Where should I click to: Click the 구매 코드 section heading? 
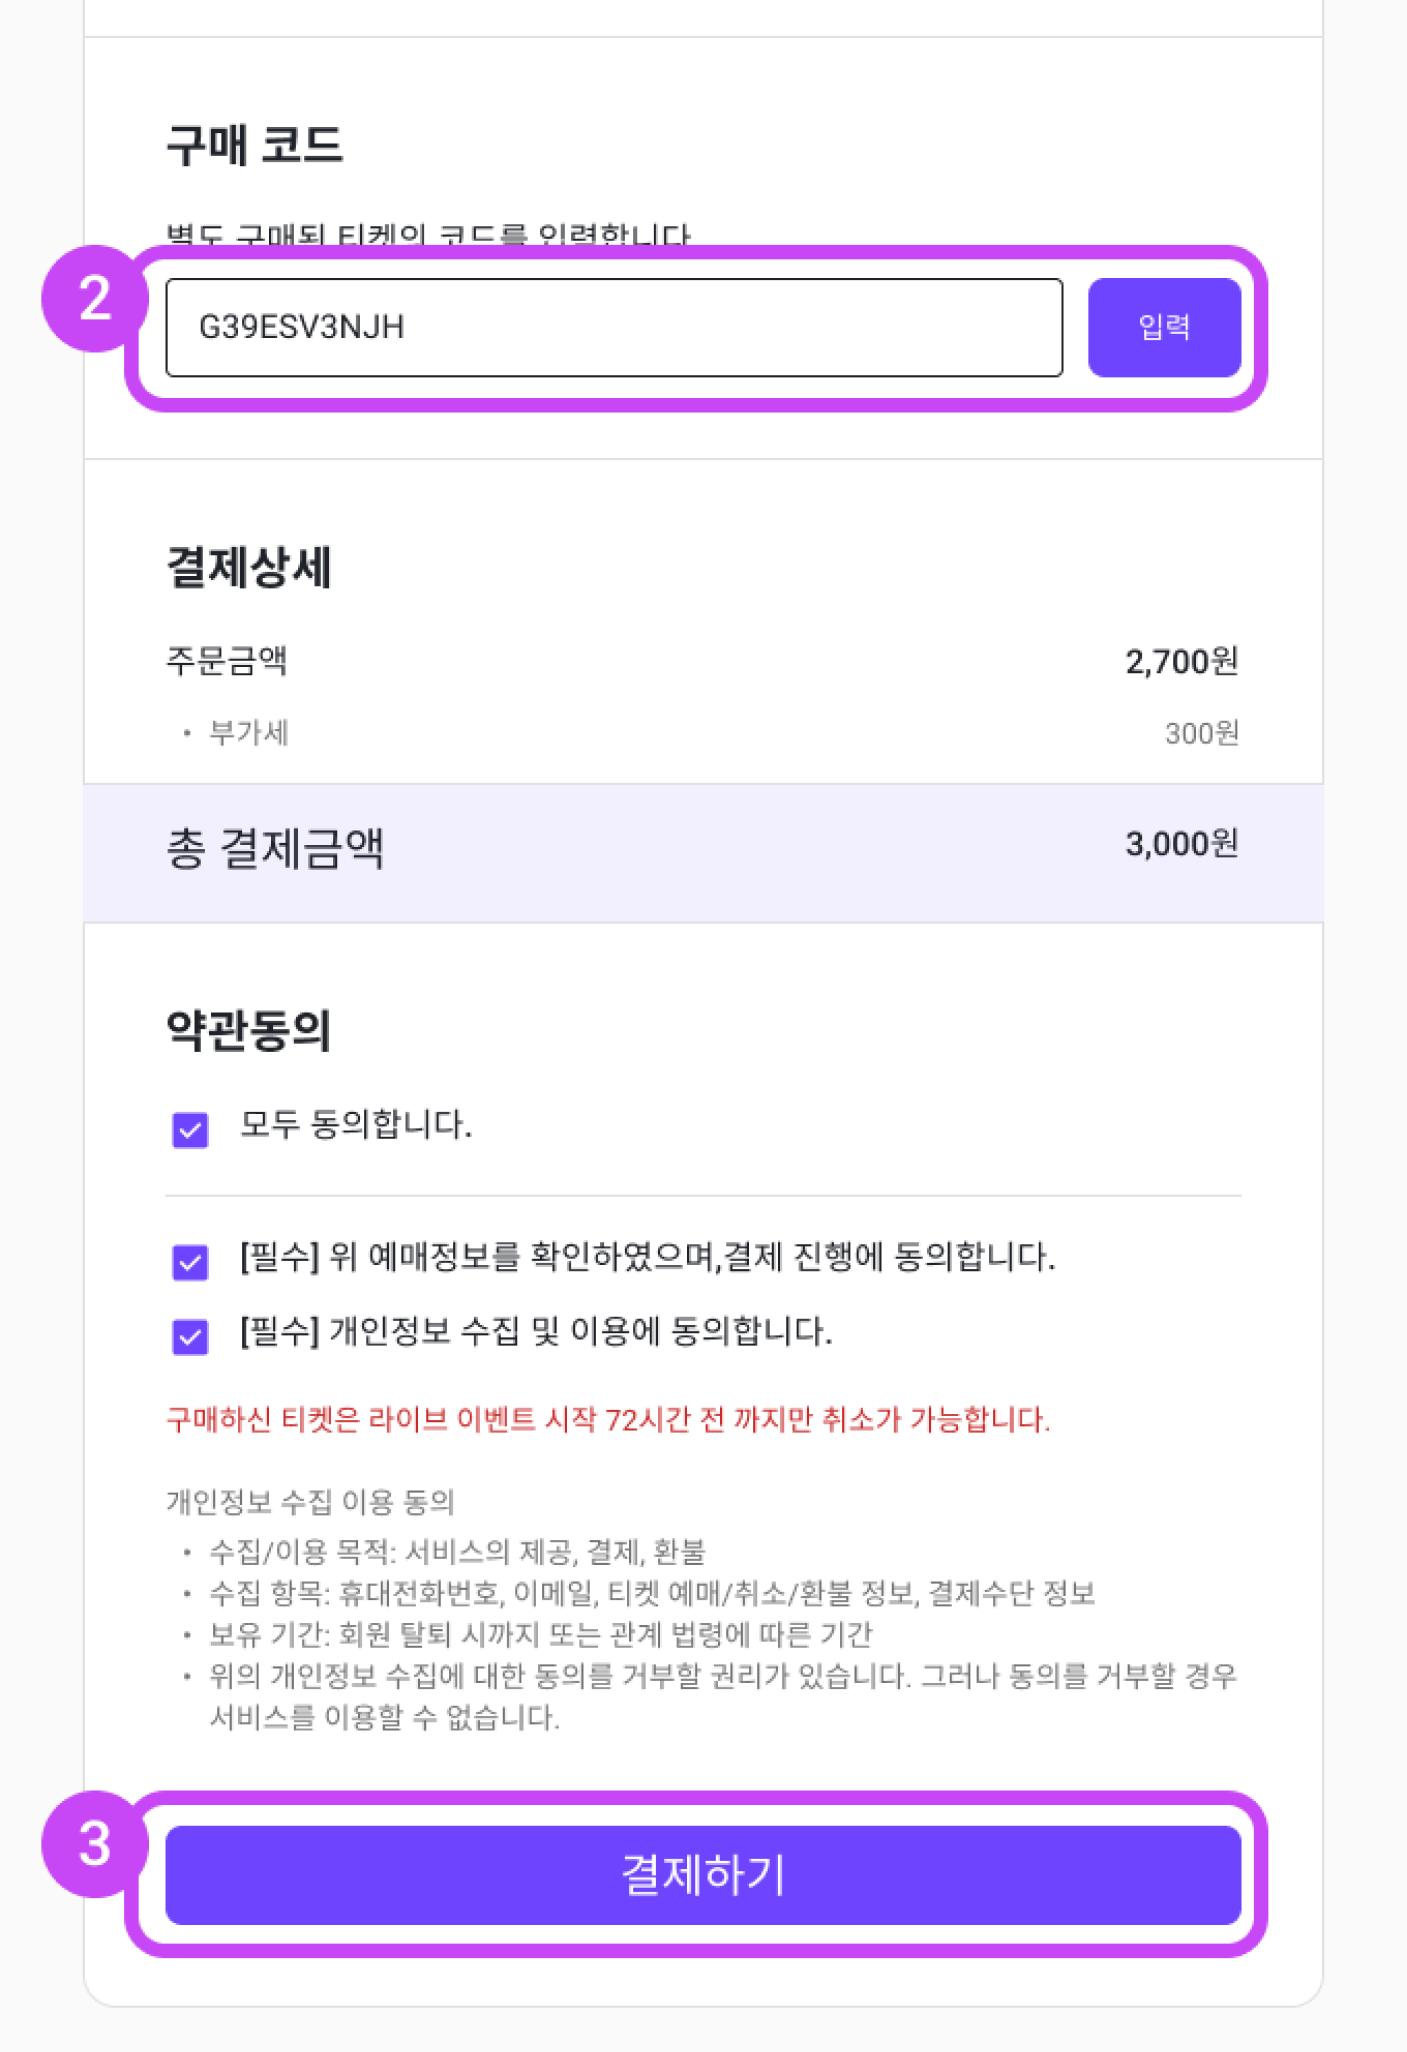[x=254, y=145]
